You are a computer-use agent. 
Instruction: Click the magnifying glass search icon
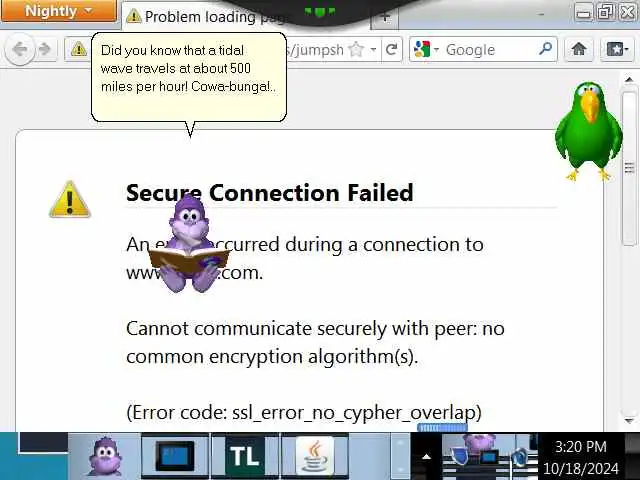pos(545,49)
